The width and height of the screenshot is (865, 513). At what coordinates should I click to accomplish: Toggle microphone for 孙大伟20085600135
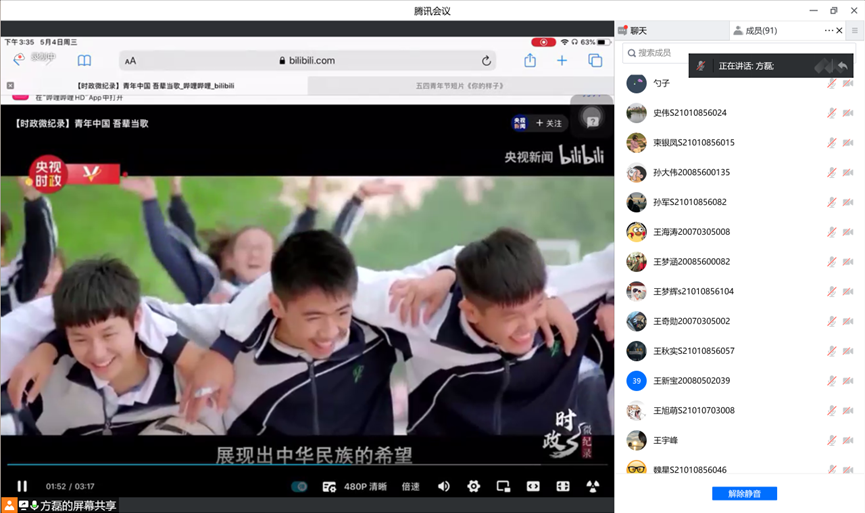tap(831, 172)
